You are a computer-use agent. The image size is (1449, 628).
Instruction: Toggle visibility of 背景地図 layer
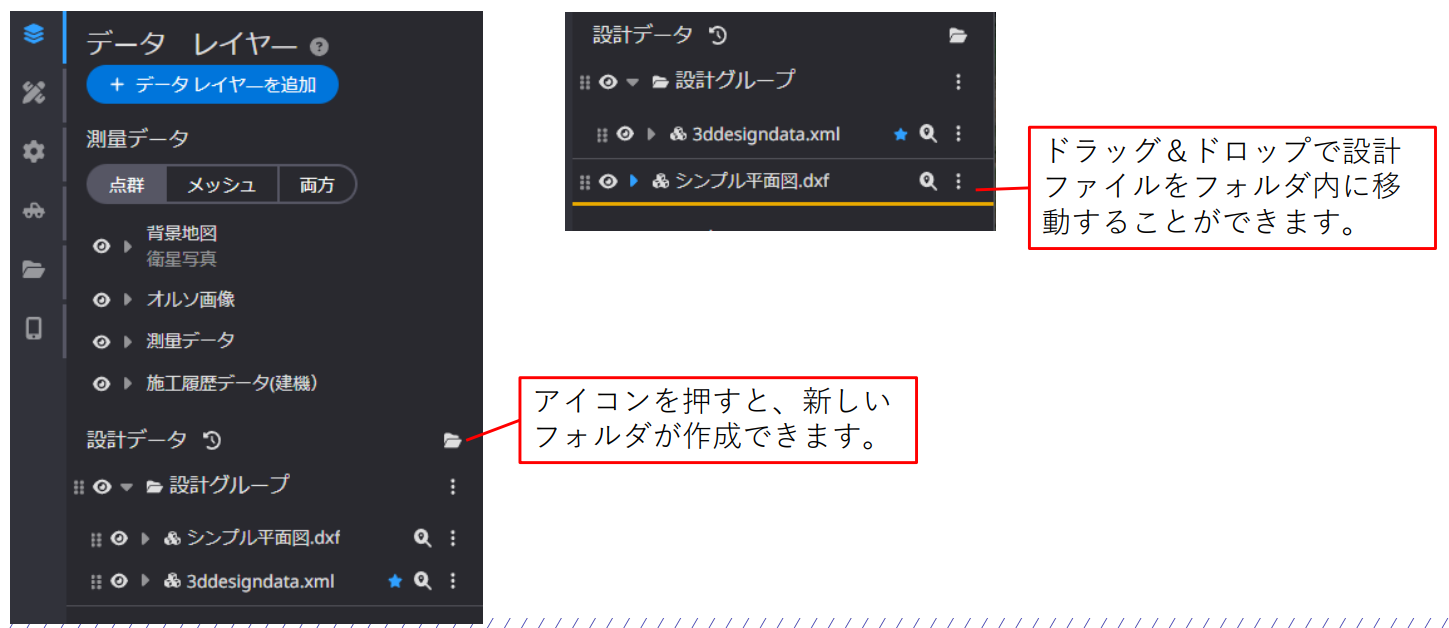coord(101,246)
